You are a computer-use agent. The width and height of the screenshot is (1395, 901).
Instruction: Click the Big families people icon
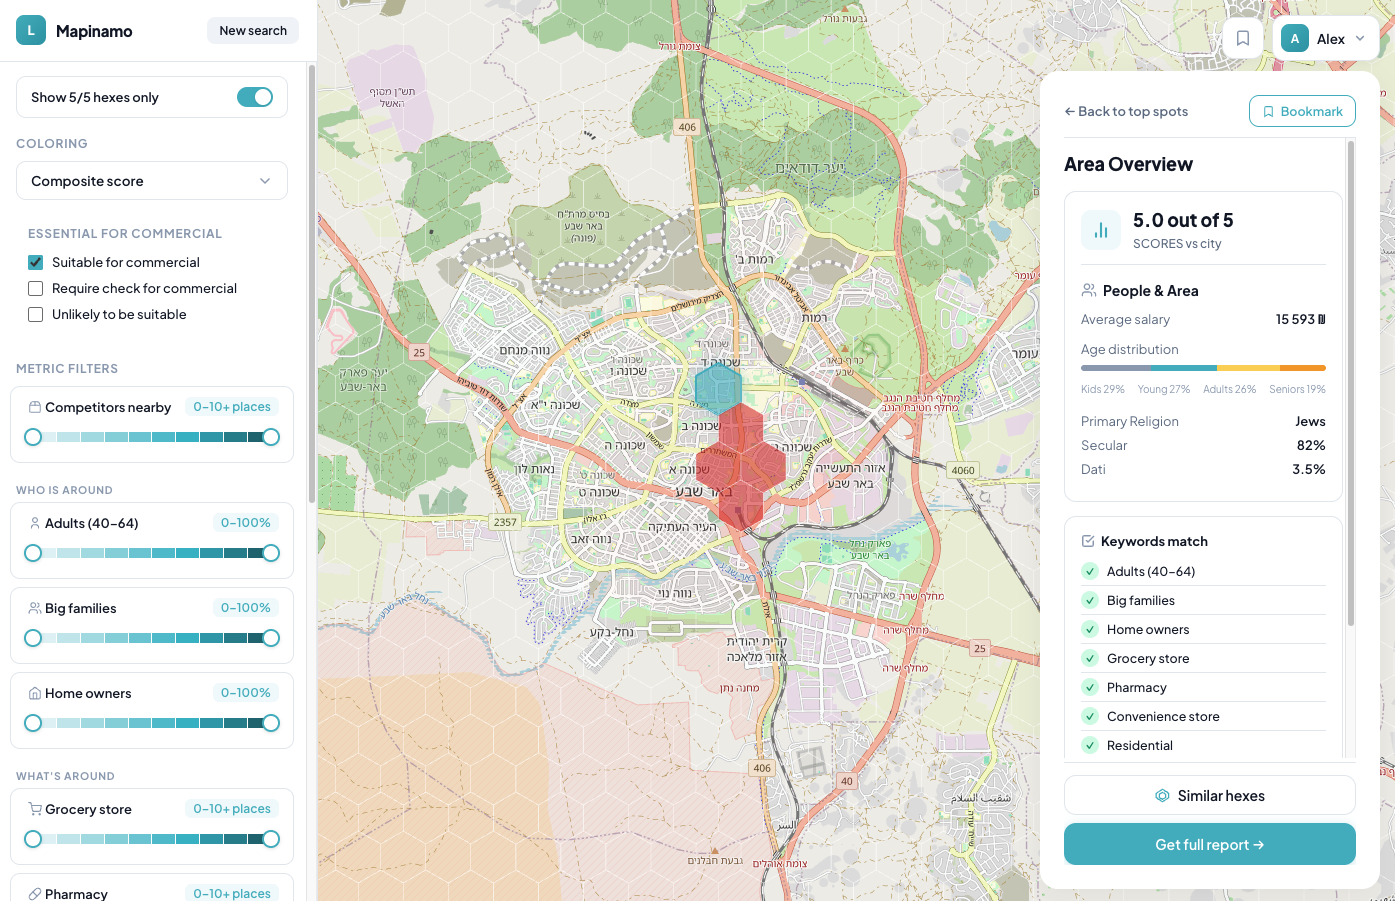click(x=35, y=608)
